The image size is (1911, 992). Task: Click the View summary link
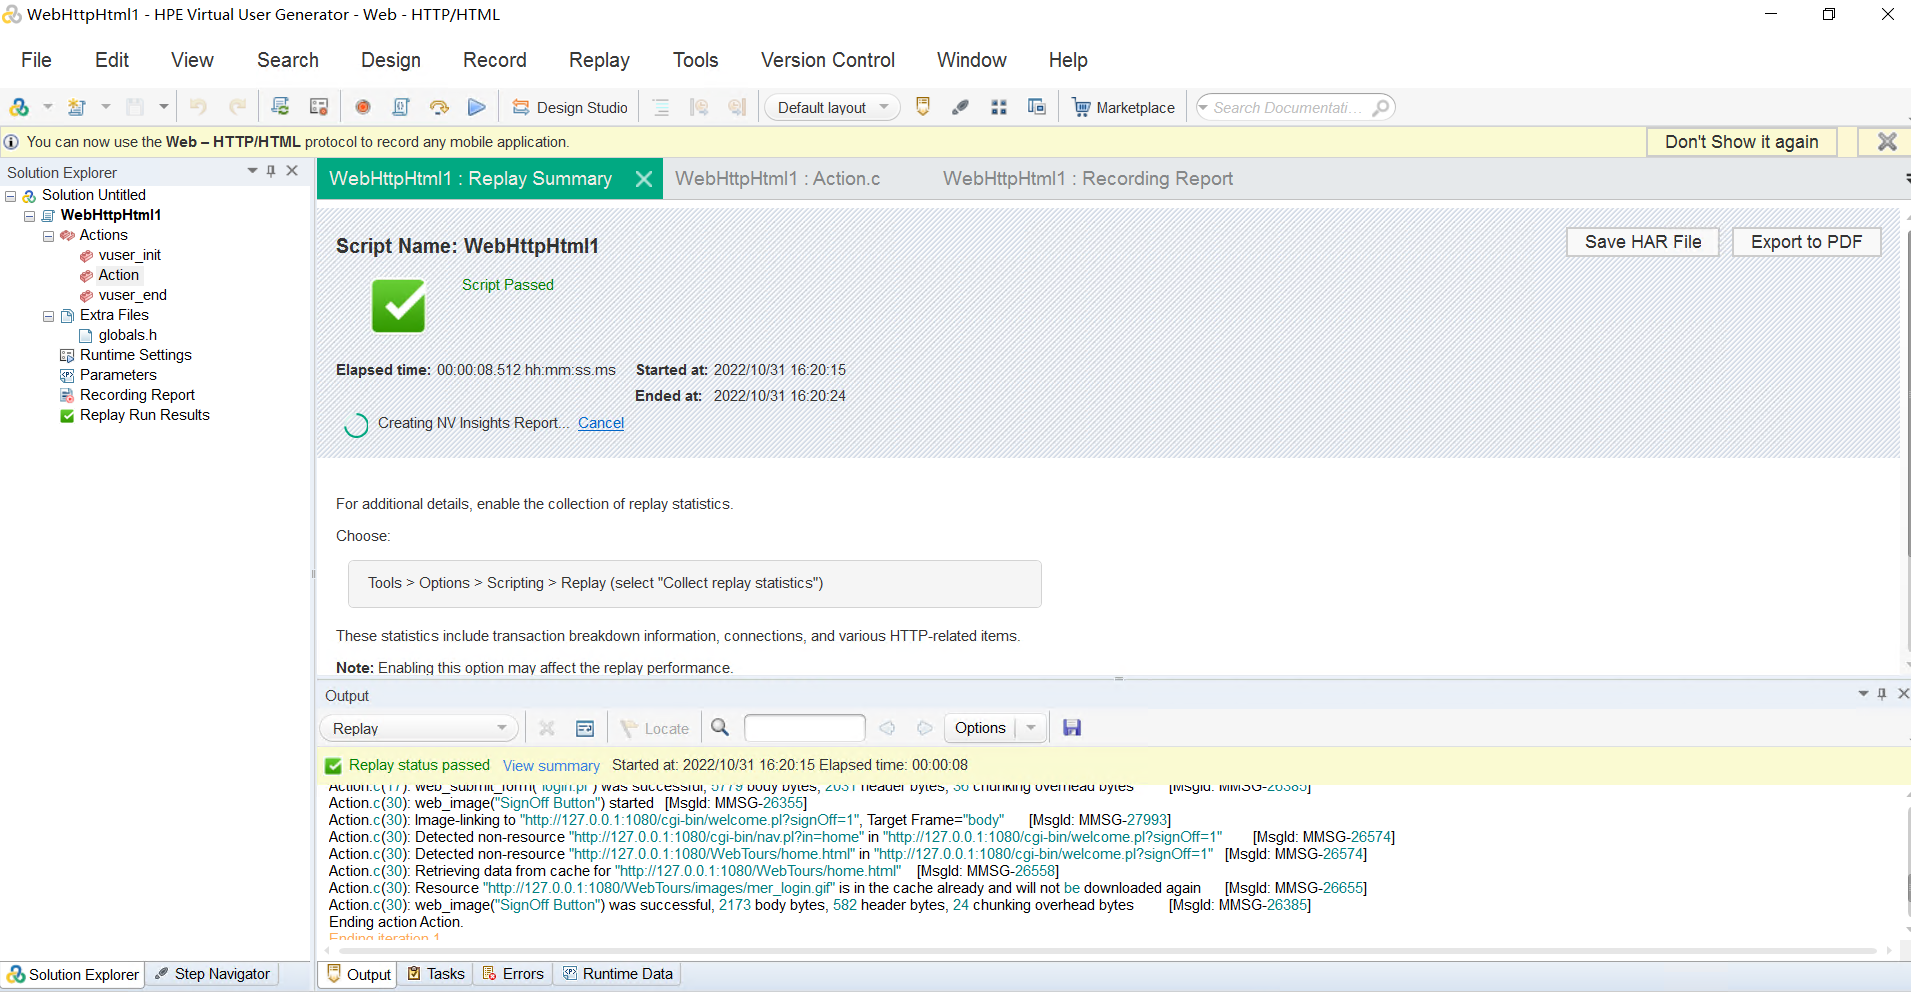point(551,766)
